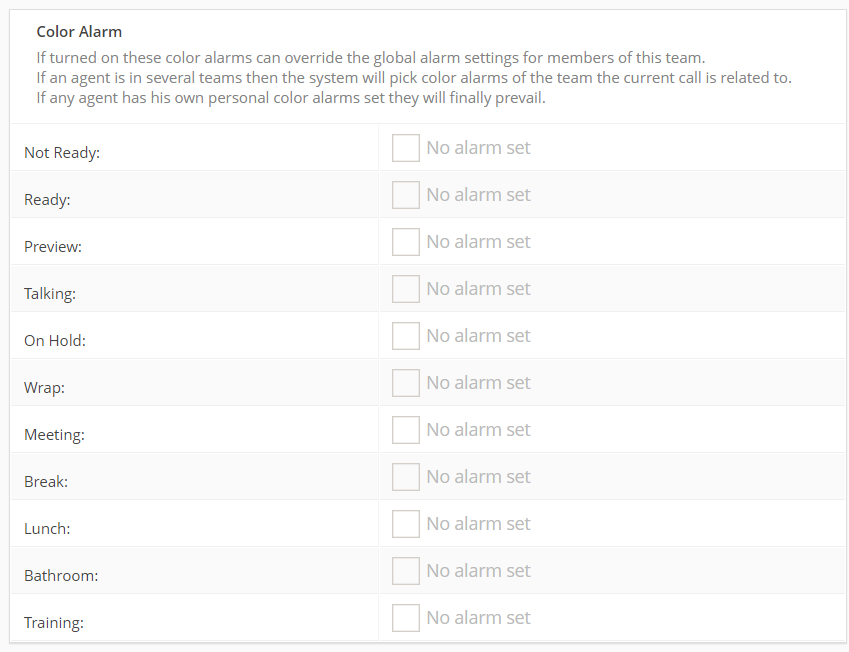Select the Training alarm color swatch

[406, 618]
